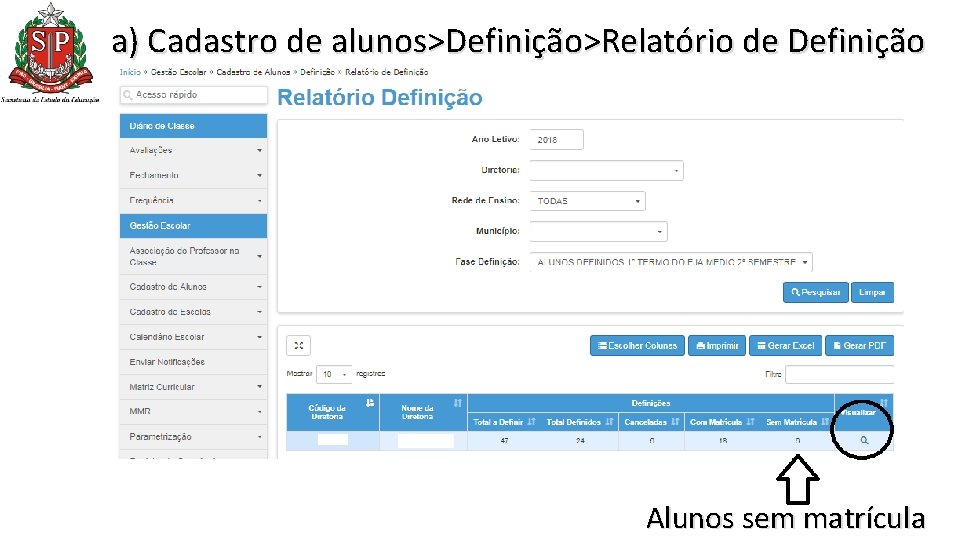Screen dimensions: 960x540
Task: Sort the Total Definidos column
Action: (x=609, y=422)
